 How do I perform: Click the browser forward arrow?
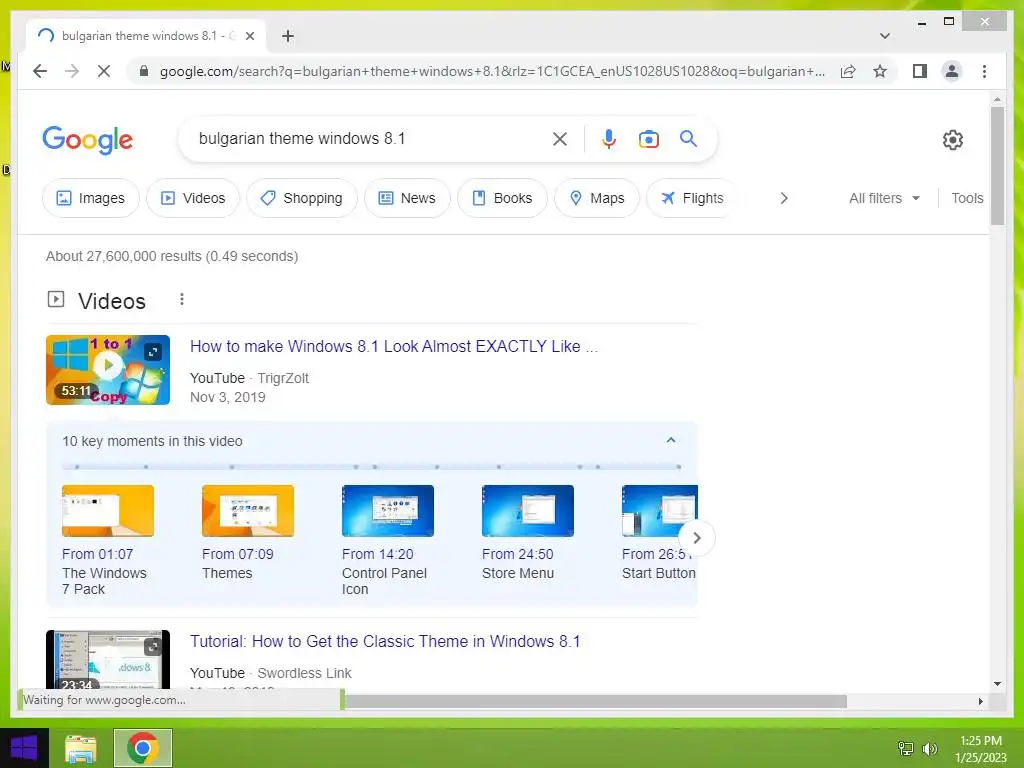(72, 71)
